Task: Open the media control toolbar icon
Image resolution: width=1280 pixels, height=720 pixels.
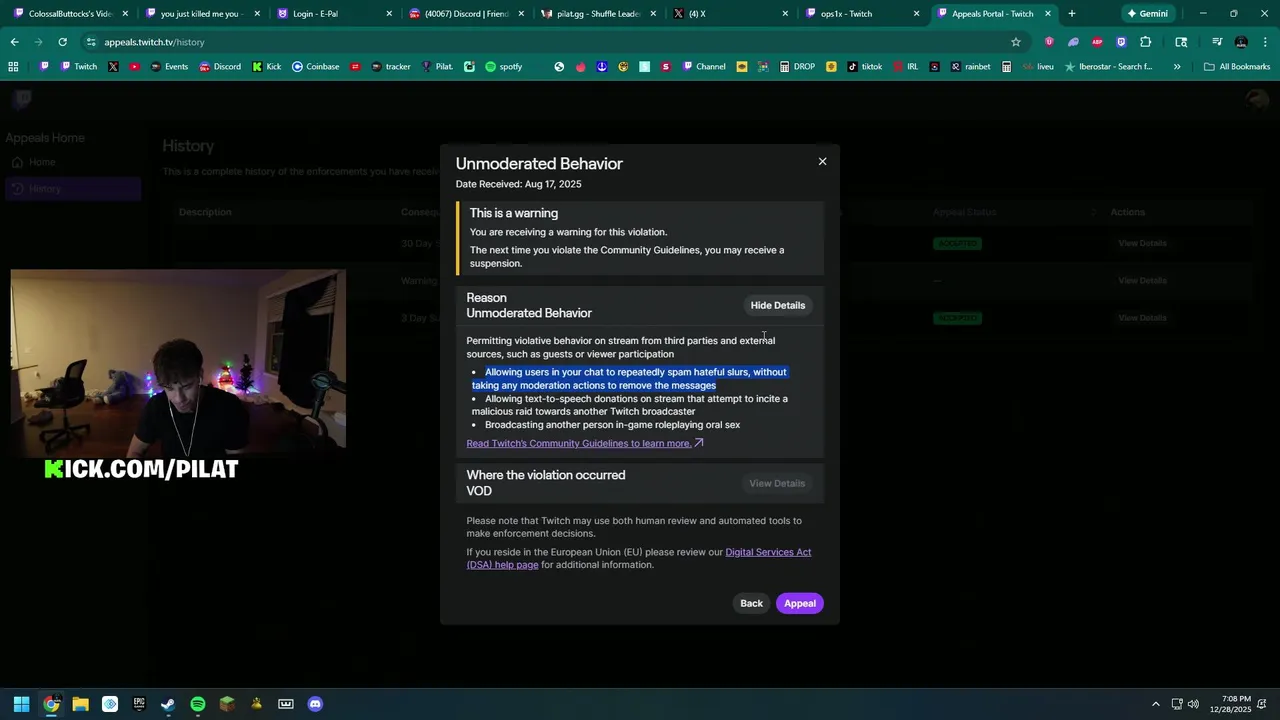Action: (x=1217, y=42)
